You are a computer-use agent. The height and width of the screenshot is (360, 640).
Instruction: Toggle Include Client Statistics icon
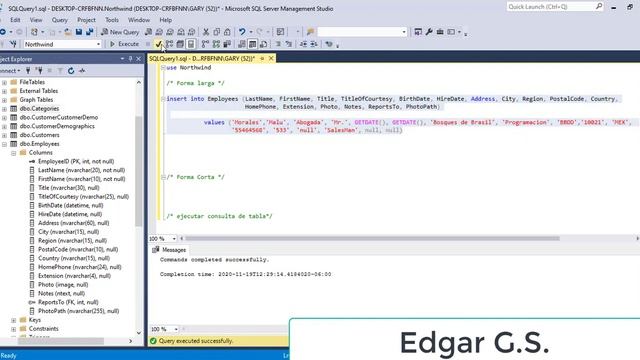coord(227,44)
